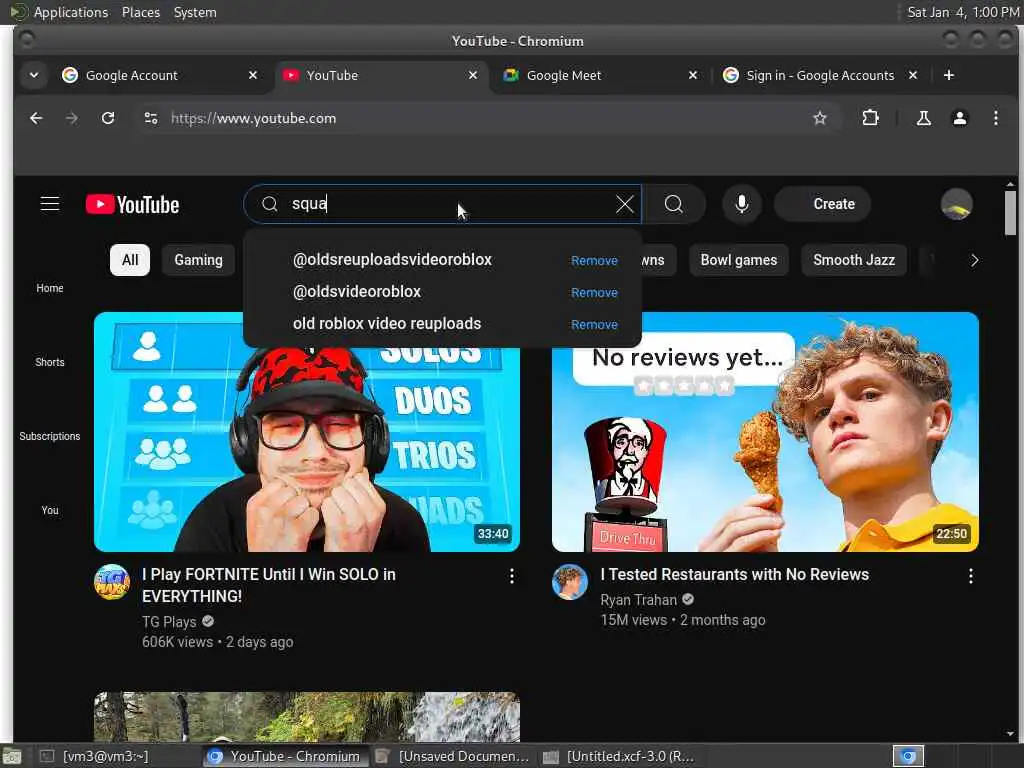Open options for Tested Restaurants video
Viewport: 1024px width, 768px height.
pyautogui.click(x=970, y=575)
